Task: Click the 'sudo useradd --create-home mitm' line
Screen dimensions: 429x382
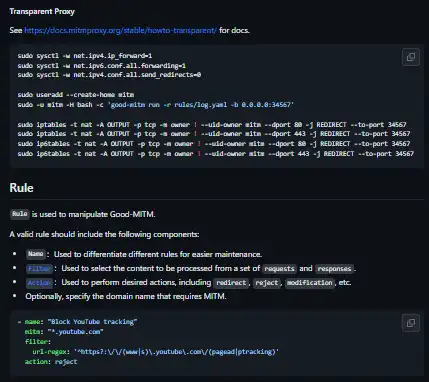Action: (76, 95)
